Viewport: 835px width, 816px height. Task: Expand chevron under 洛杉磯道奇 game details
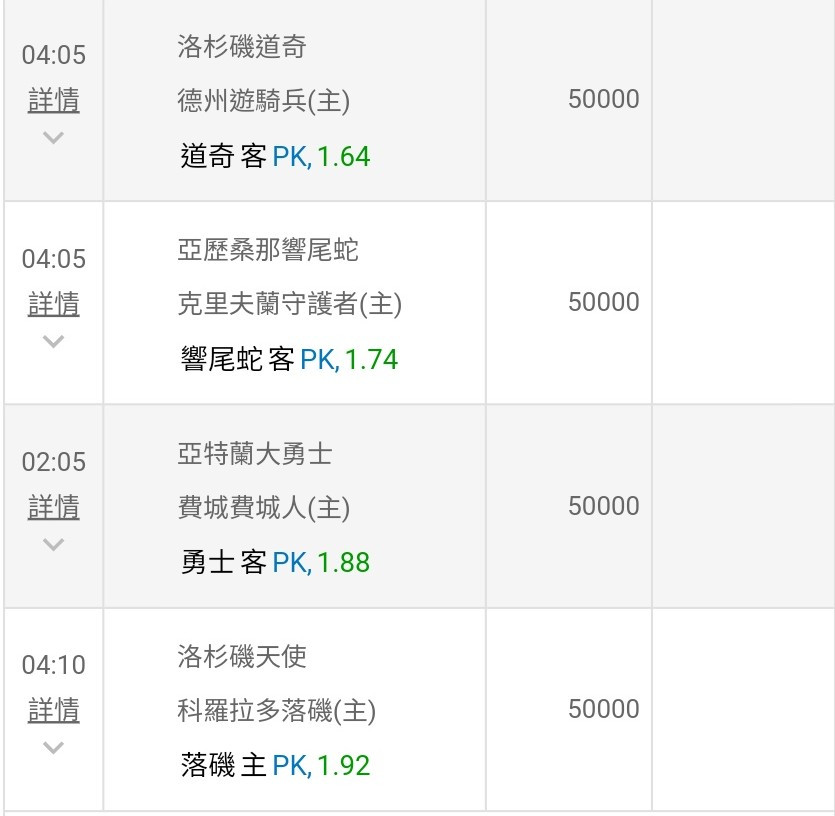(x=53, y=137)
